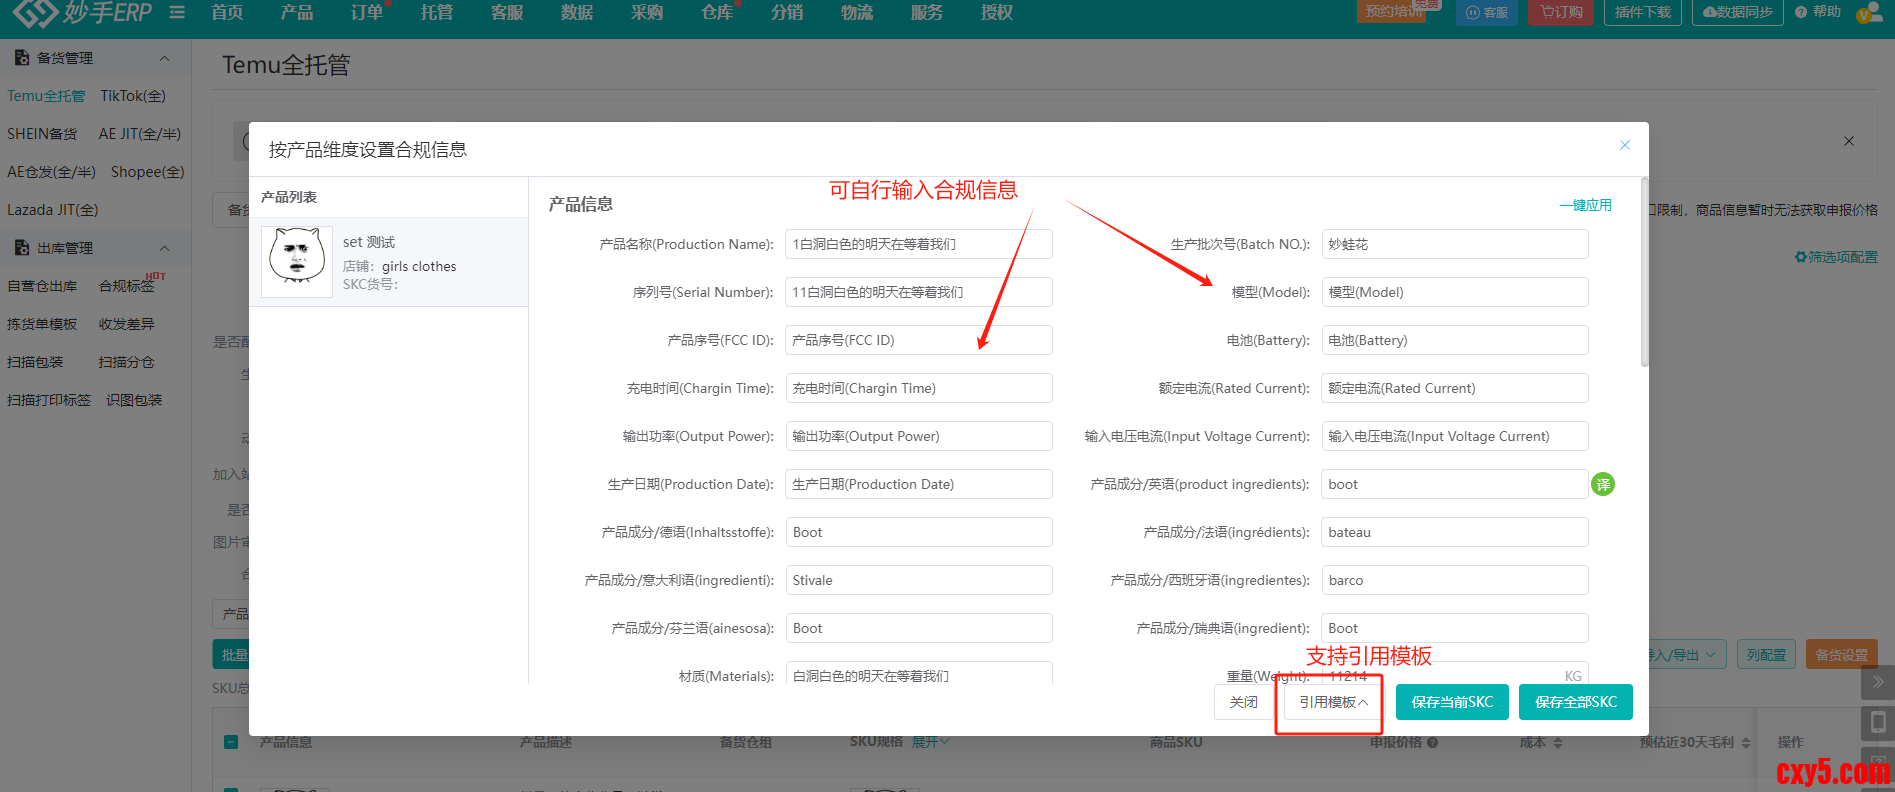Expand the right side double-arrow panel
1895x792 pixels.
(1878, 682)
